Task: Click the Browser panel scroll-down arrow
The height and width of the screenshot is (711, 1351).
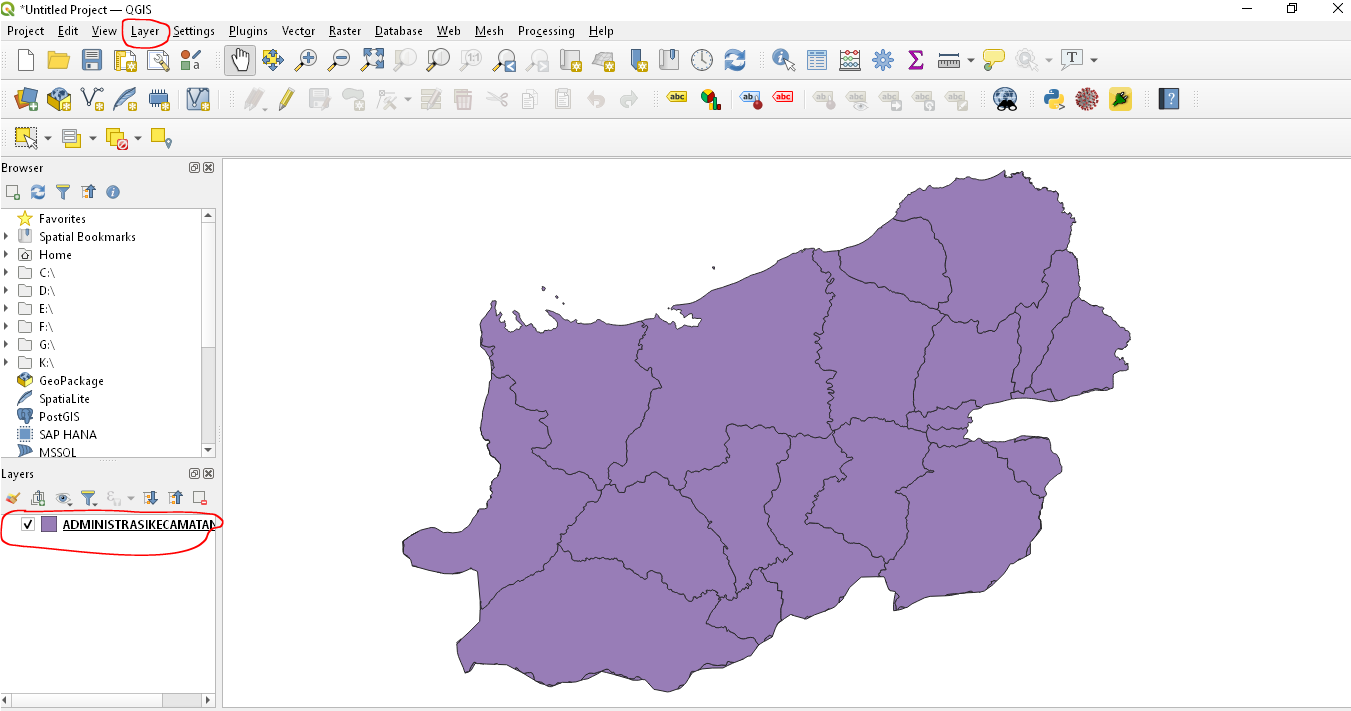Action: [x=208, y=450]
